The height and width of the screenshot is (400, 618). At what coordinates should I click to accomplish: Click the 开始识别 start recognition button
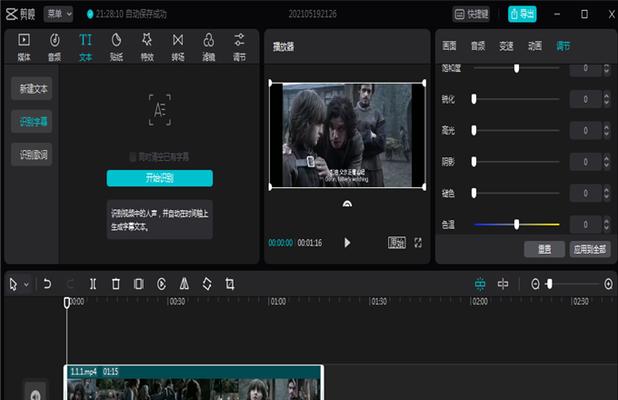click(x=160, y=178)
